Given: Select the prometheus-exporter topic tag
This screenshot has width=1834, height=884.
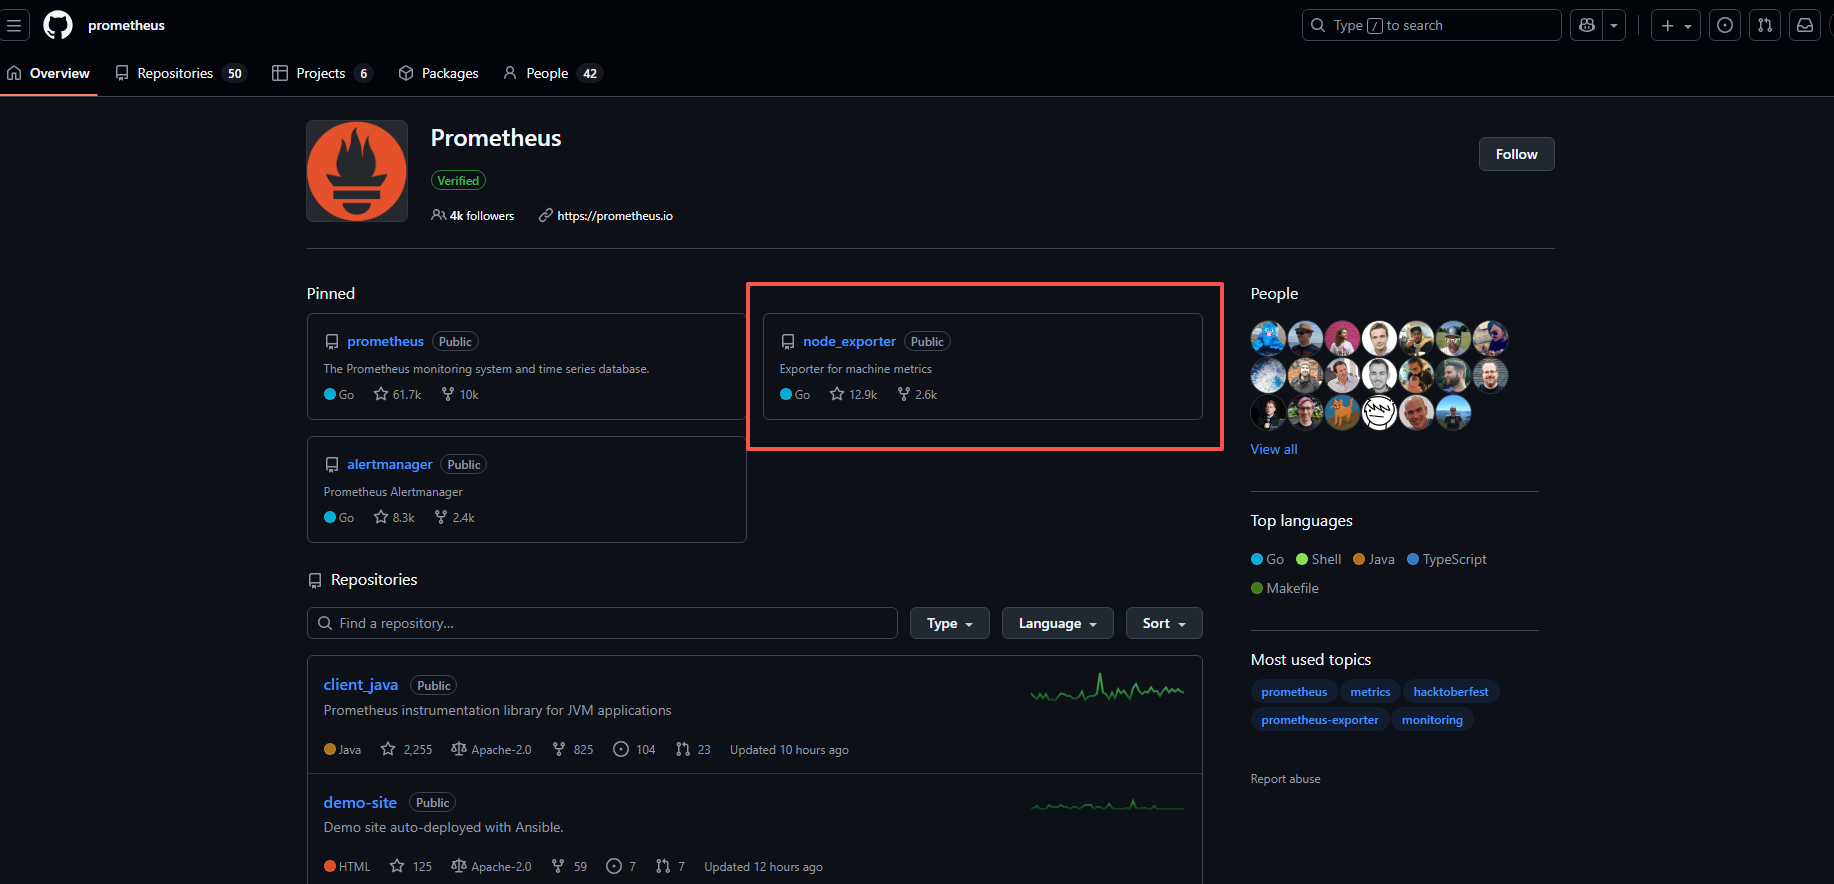Looking at the screenshot, I should 1319,720.
